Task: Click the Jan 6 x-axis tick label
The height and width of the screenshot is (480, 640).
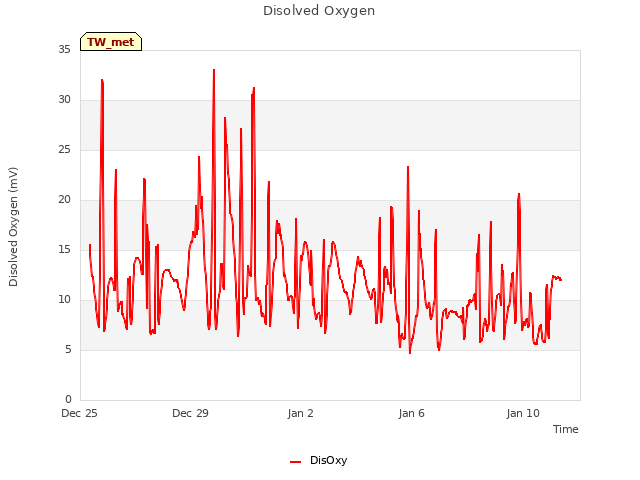Action: point(411,413)
